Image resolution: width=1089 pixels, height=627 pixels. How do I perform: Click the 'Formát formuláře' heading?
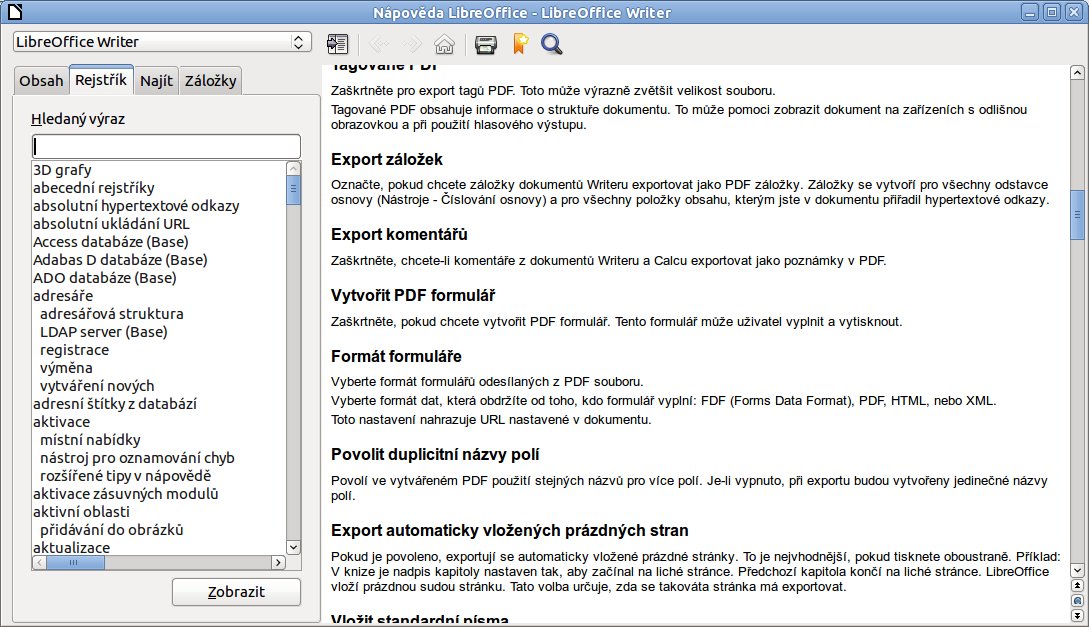397,356
